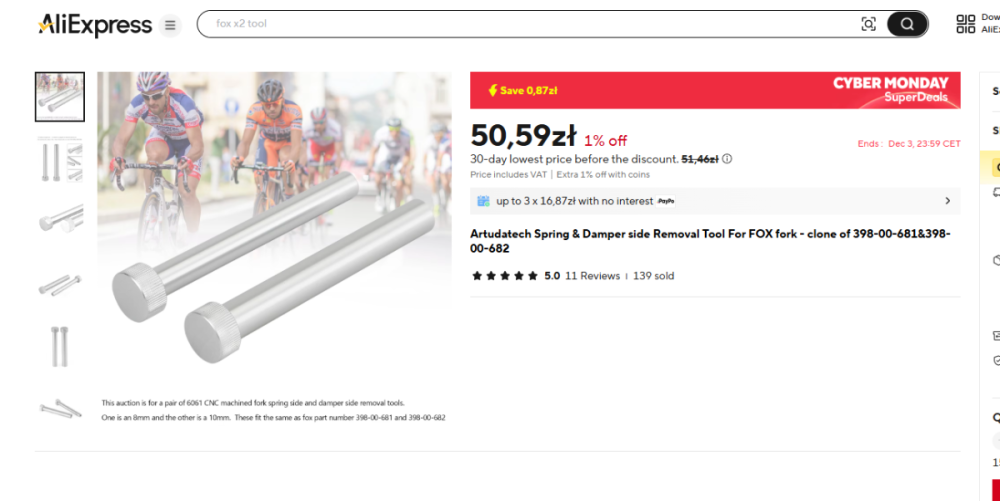The height and width of the screenshot is (501, 1000).
Task: Click the five-star rating icons
Action: tap(505, 276)
